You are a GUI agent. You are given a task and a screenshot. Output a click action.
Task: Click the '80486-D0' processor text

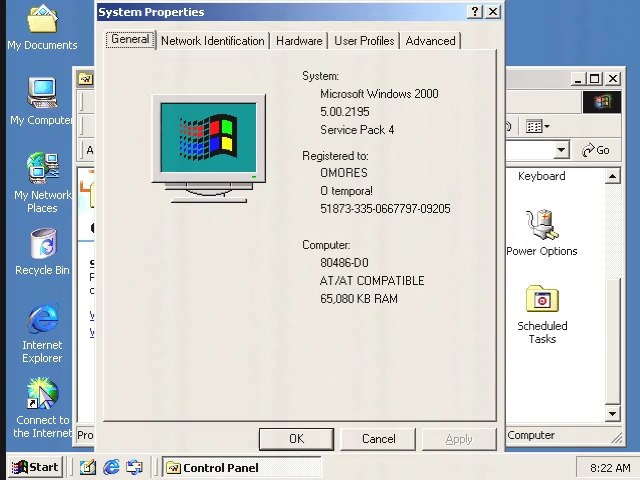click(344, 263)
